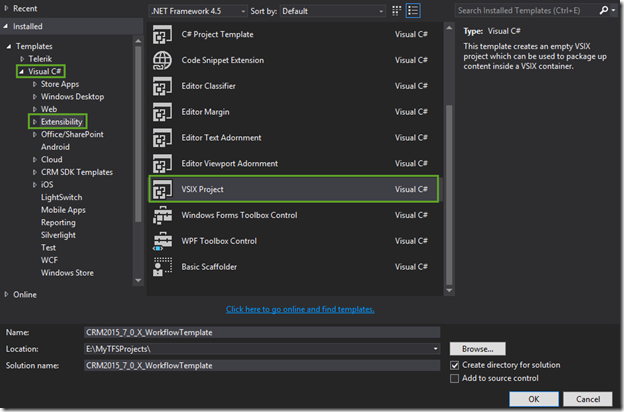The width and height of the screenshot is (624, 412).
Task: Expand the Recent section
Action: (6, 8)
